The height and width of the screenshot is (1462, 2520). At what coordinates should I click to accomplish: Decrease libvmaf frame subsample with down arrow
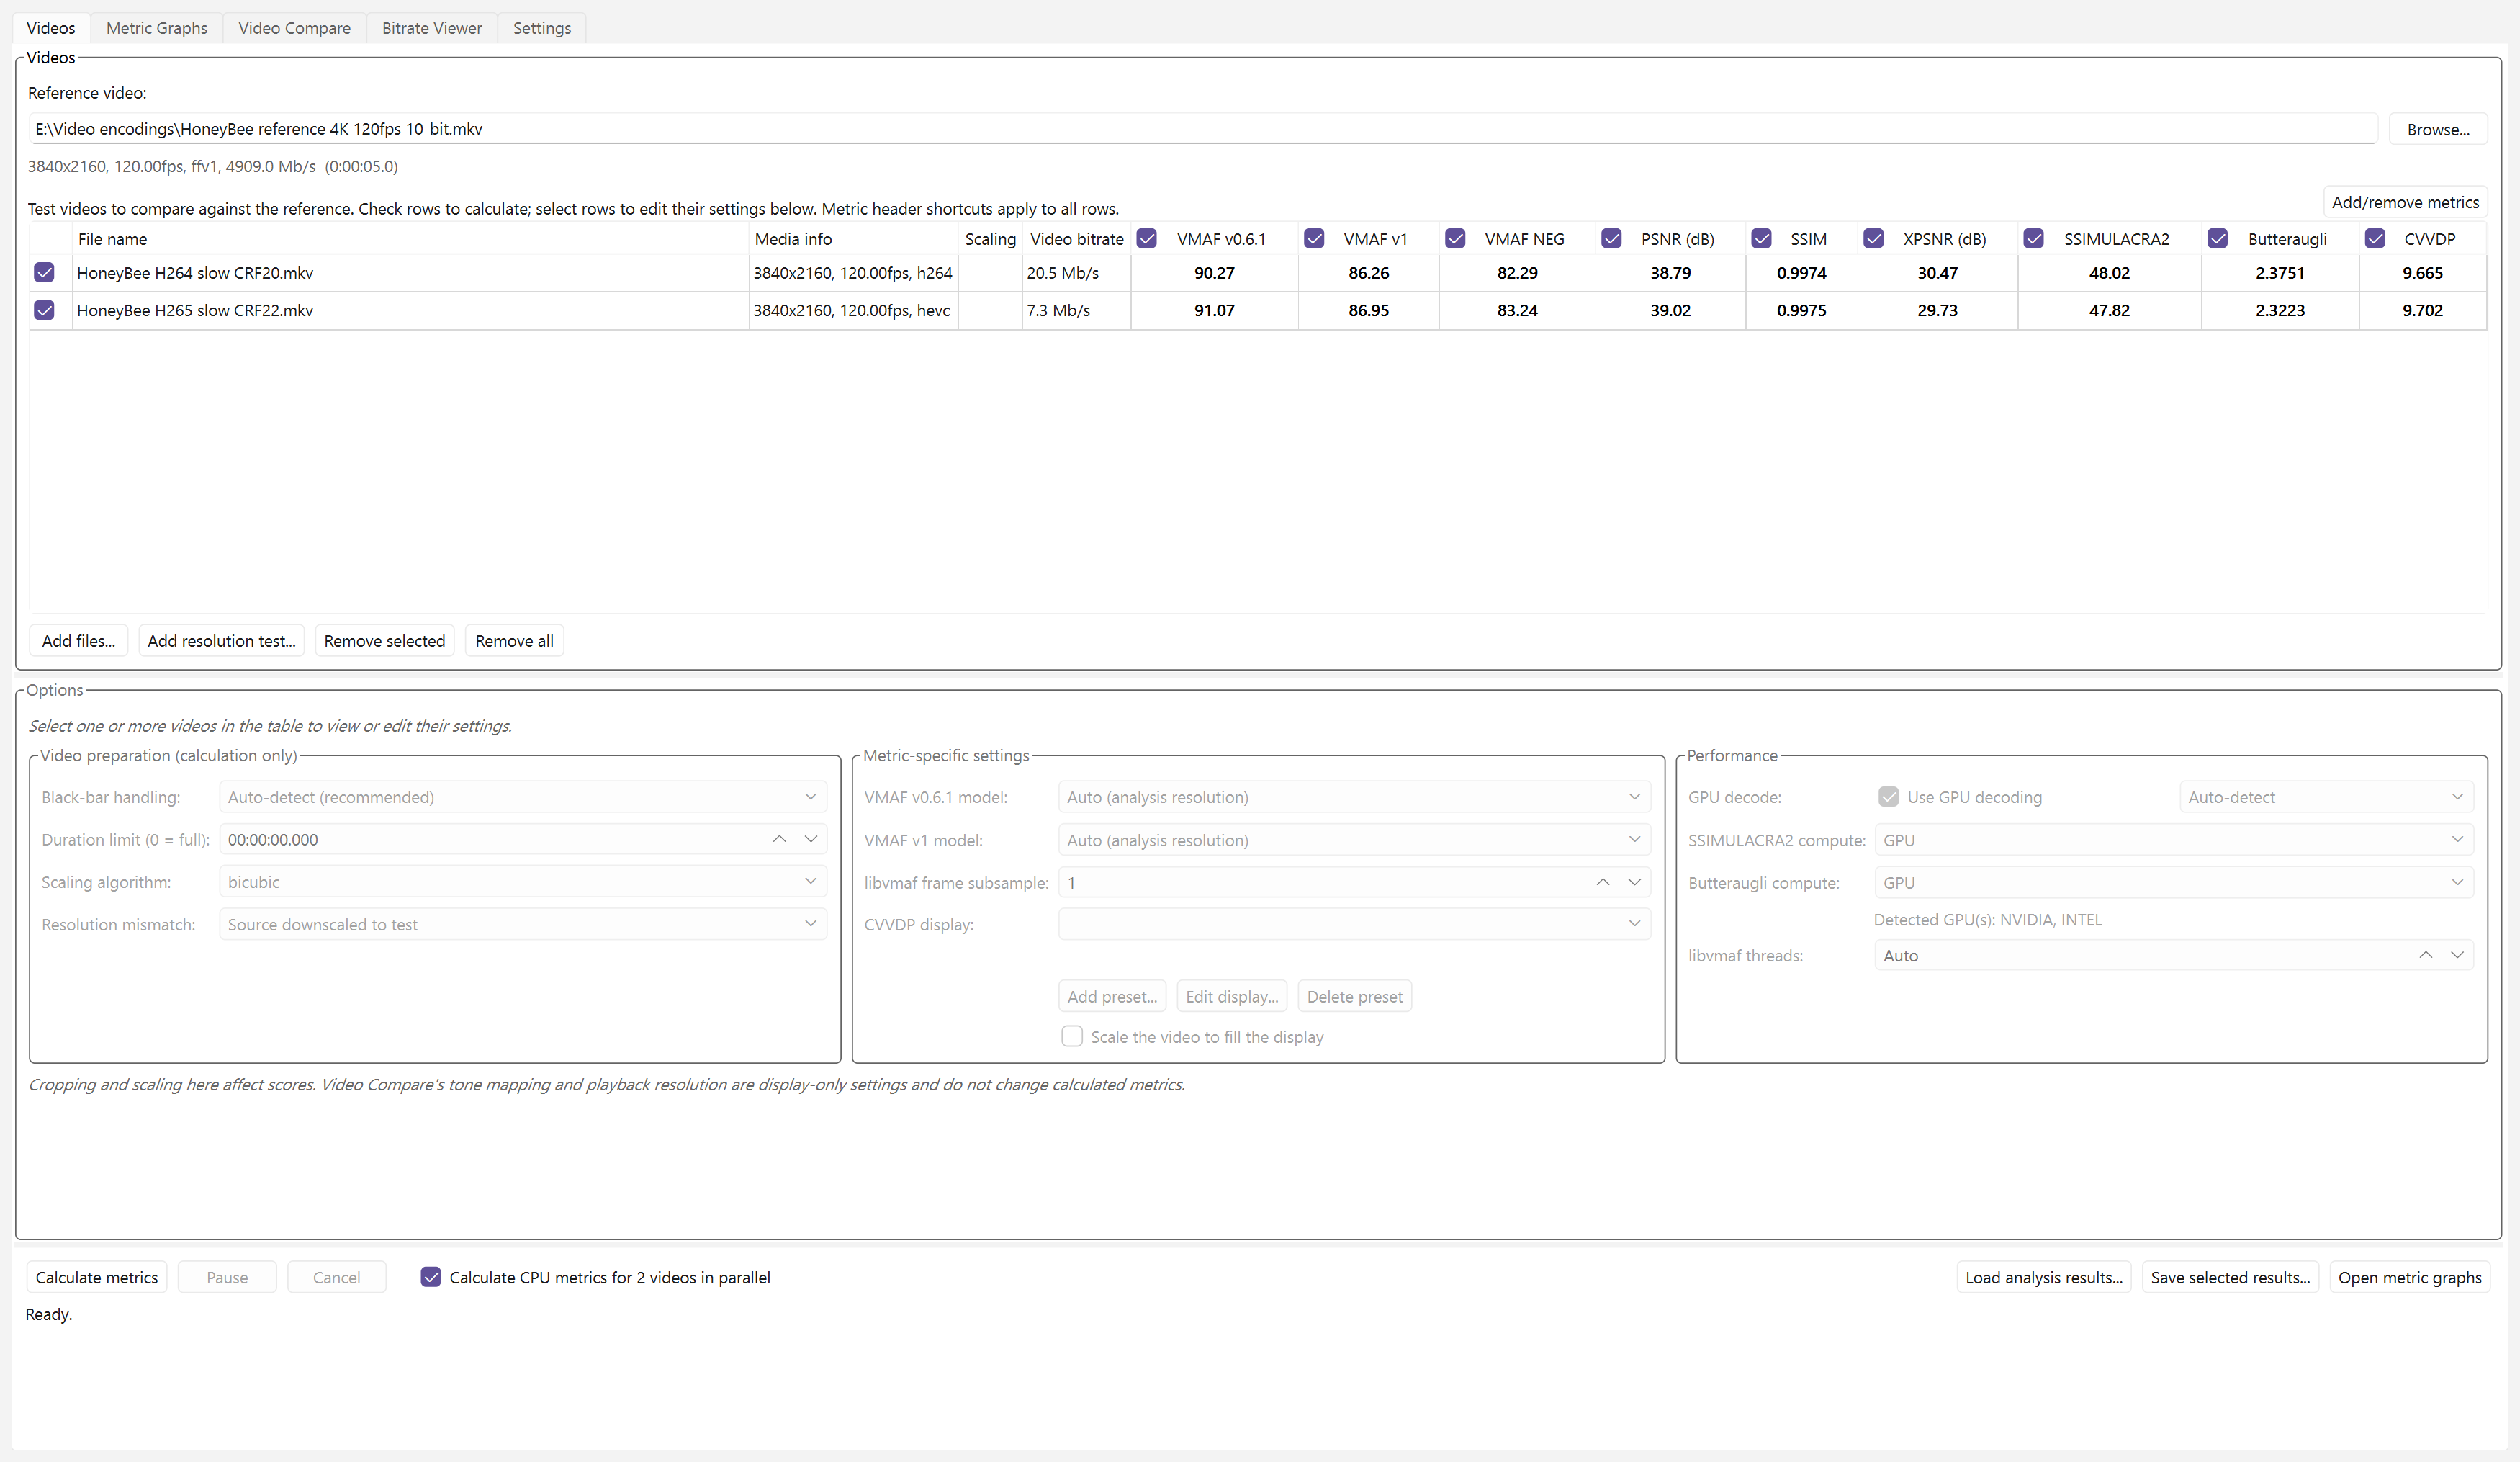coord(1634,882)
